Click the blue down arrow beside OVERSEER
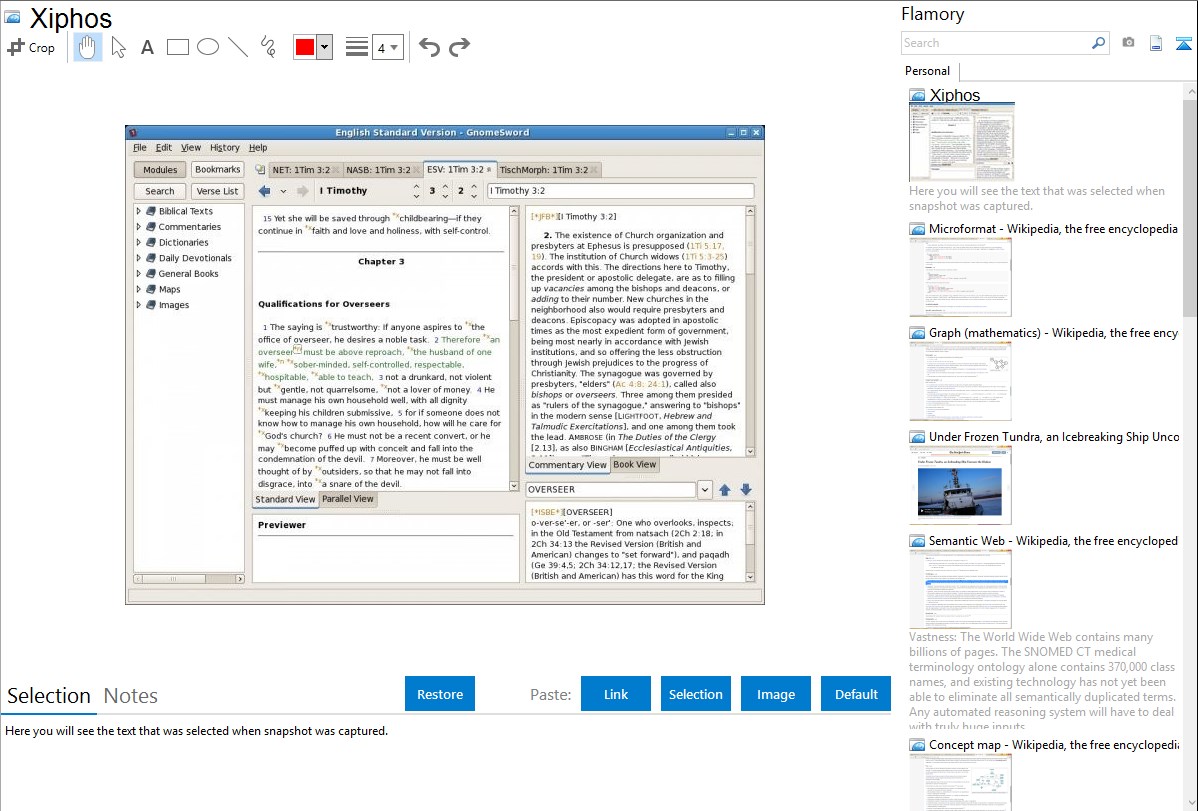 point(746,490)
